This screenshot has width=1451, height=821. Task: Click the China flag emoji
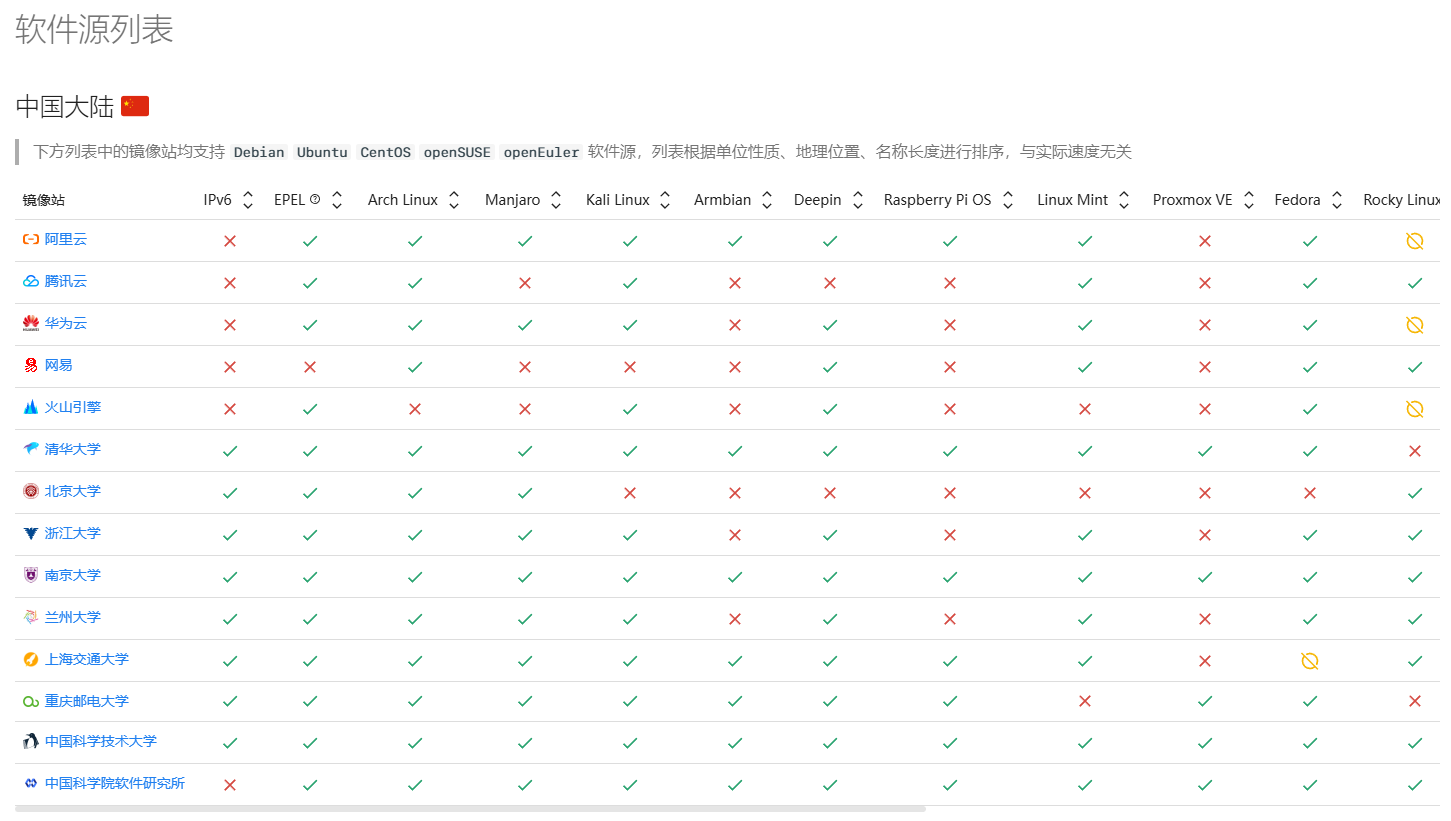(x=135, y=106)
